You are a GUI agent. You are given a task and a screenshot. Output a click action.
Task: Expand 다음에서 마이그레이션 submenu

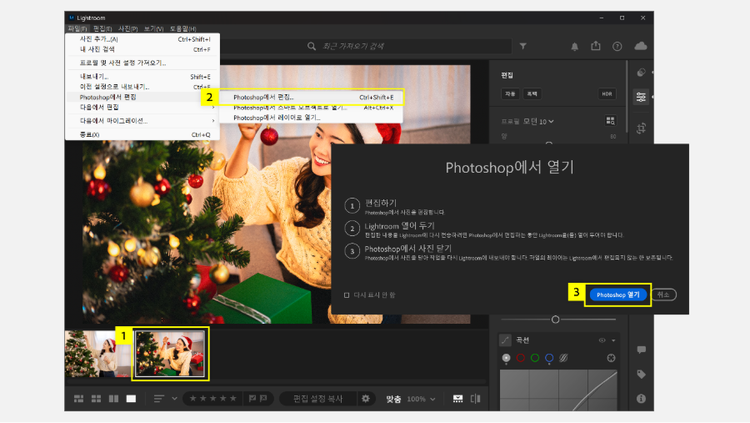143,121
